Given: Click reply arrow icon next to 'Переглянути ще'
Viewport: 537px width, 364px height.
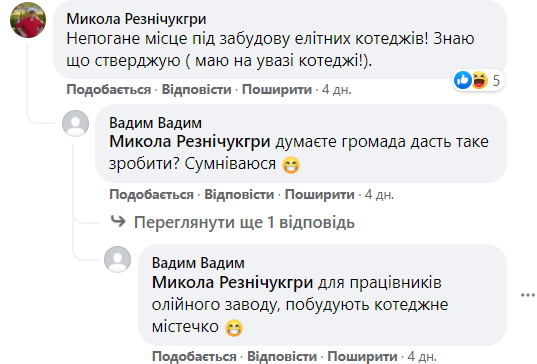Looking at the screenshot, I should pyautogui.click(x=118, y=221).
